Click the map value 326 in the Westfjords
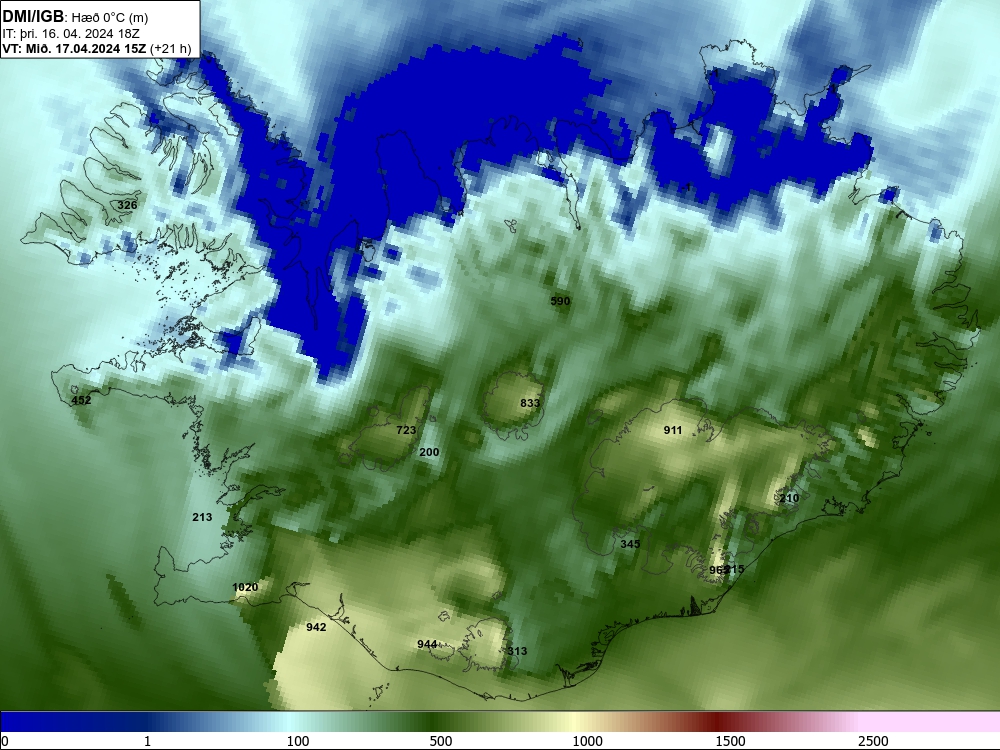The height and width of the screenshot is (750, 1000). [127, 205]
